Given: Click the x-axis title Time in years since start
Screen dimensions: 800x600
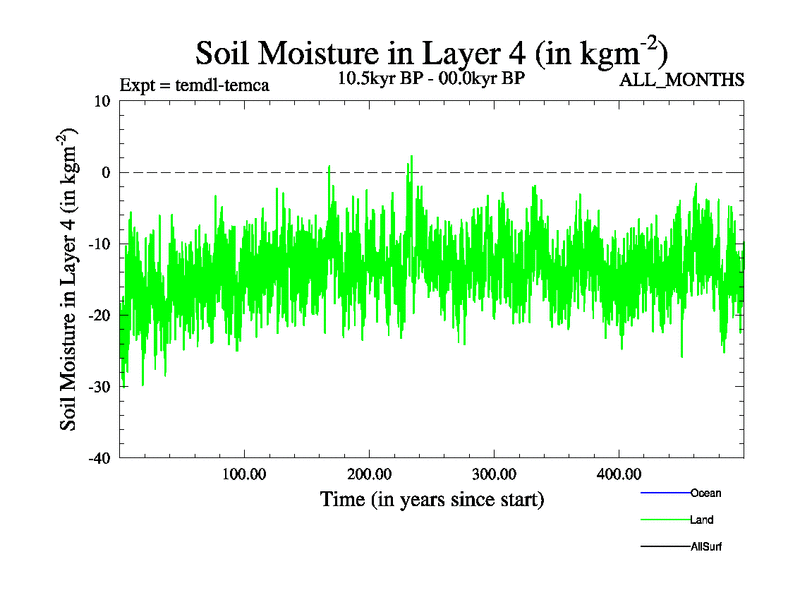Looking at the screenshot, I should coord(431,498).
